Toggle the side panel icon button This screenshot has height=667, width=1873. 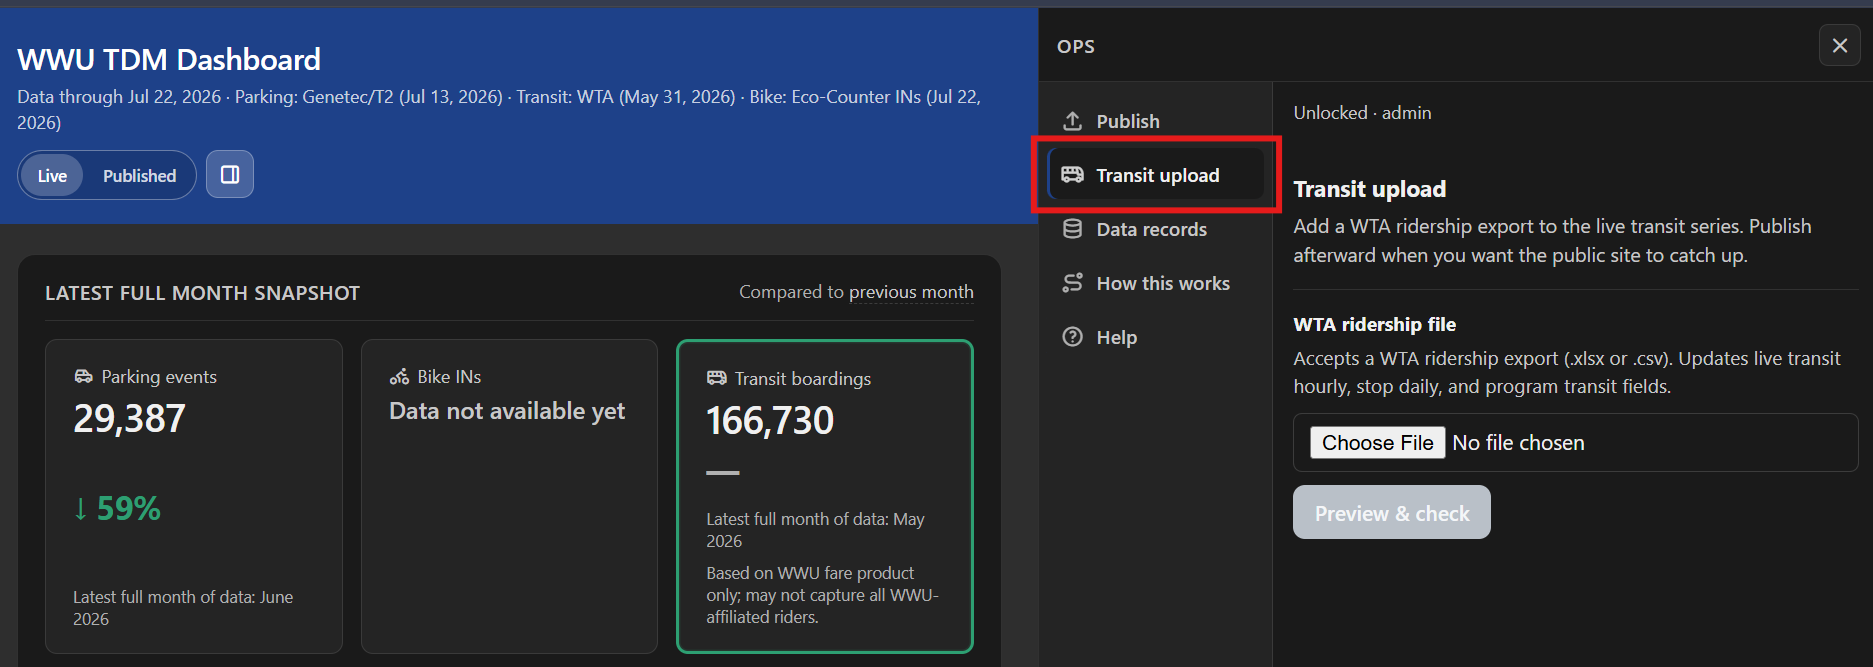point(230,175)
